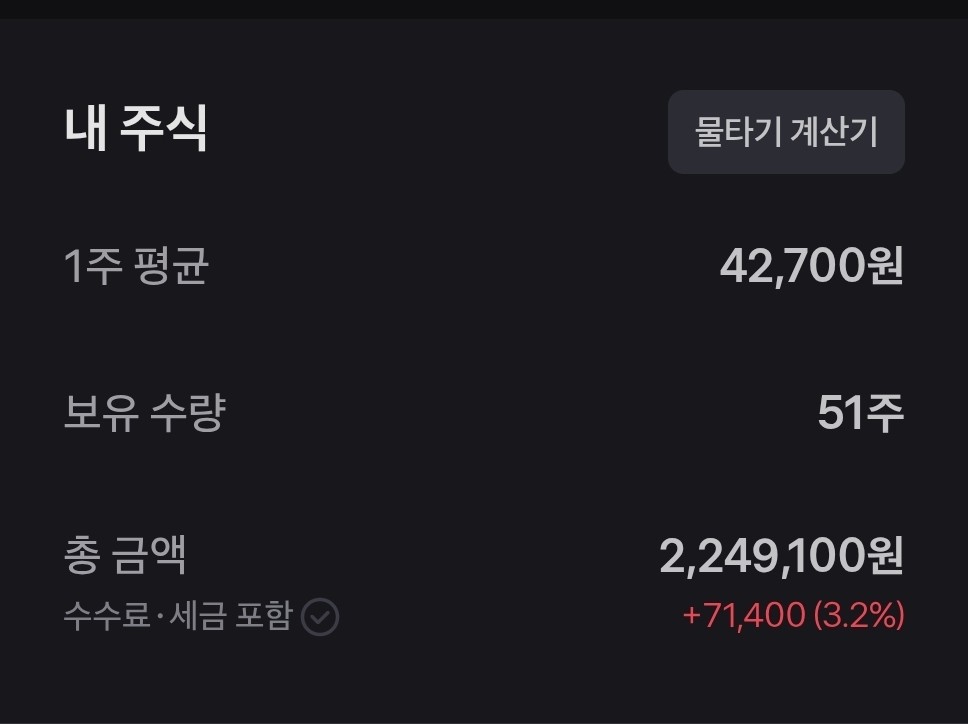Viewport: 968px width, 724px height.
Task: Open the 물타기 계산기 calculator
Action: point(786,132)
